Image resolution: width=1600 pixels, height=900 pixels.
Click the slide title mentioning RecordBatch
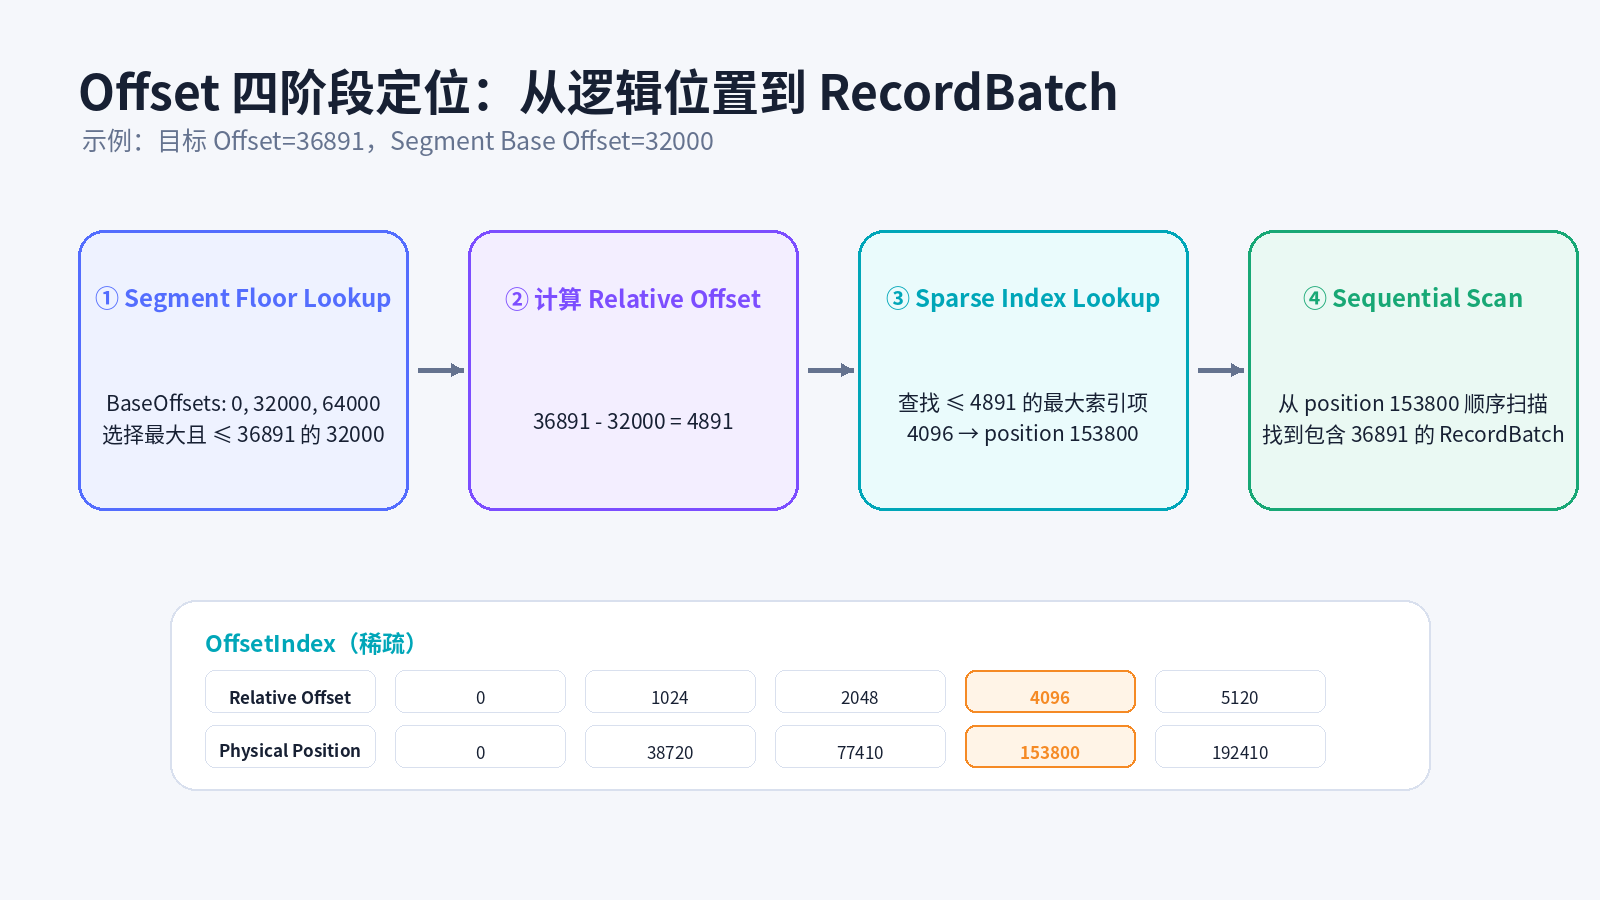pos(598,92)
